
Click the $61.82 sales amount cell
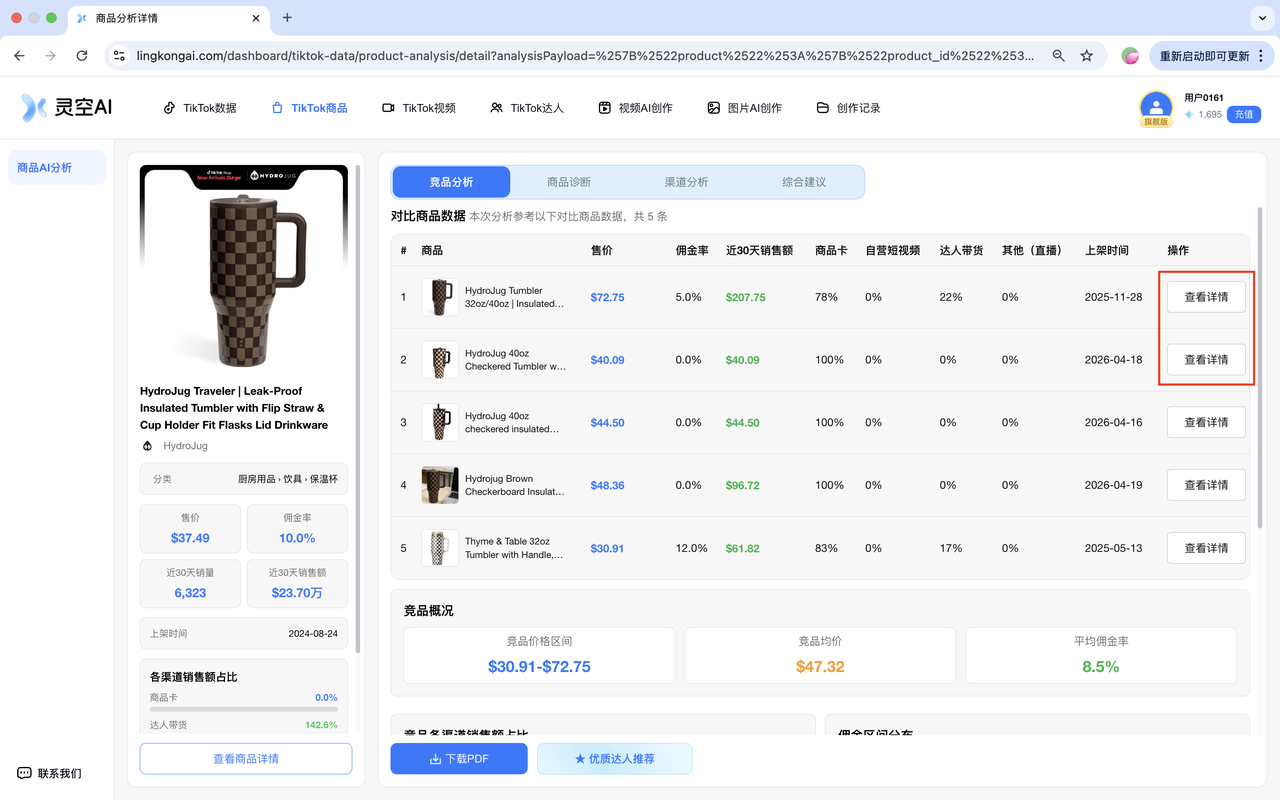click(743, 548)
